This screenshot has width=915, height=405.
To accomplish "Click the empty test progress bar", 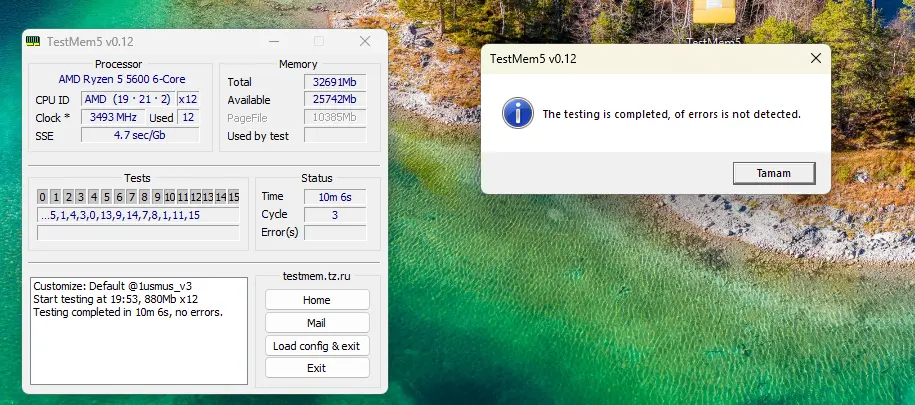I will (138, 233).
